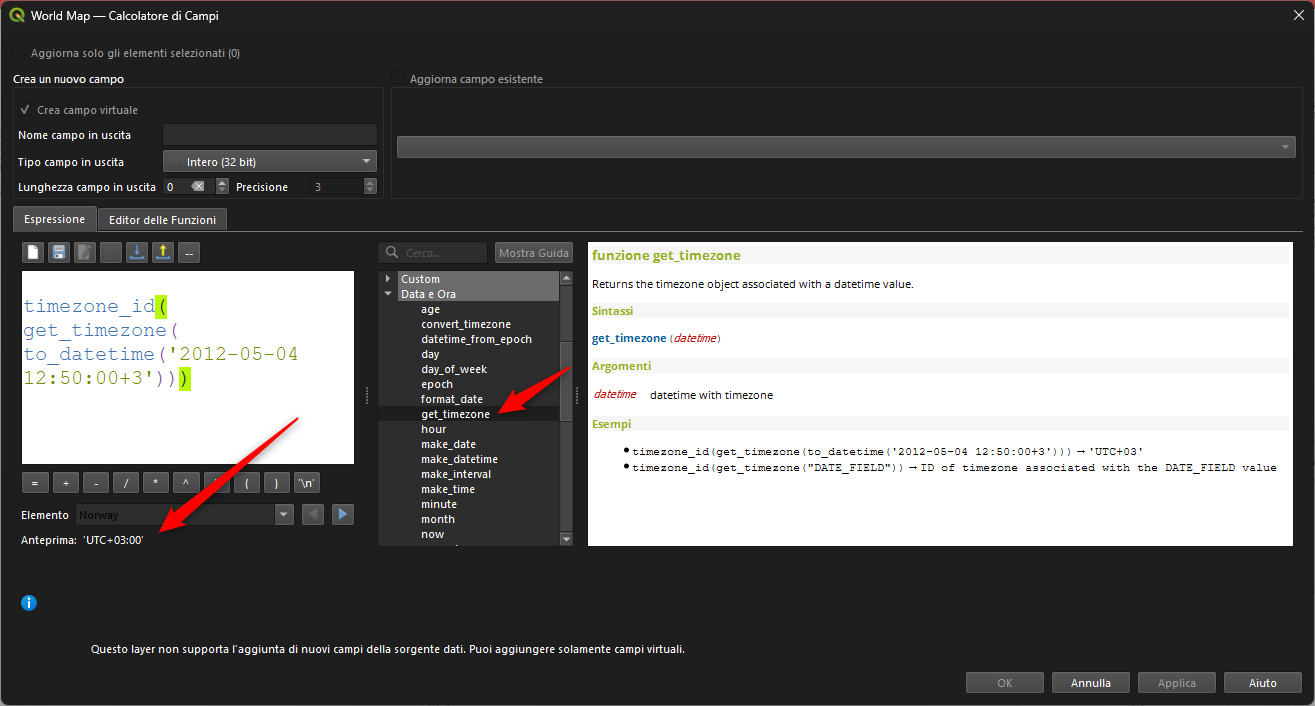Viewport: 1315px width, 706px height.
Task: Select the Espressione tab
Action: point(55,219)
